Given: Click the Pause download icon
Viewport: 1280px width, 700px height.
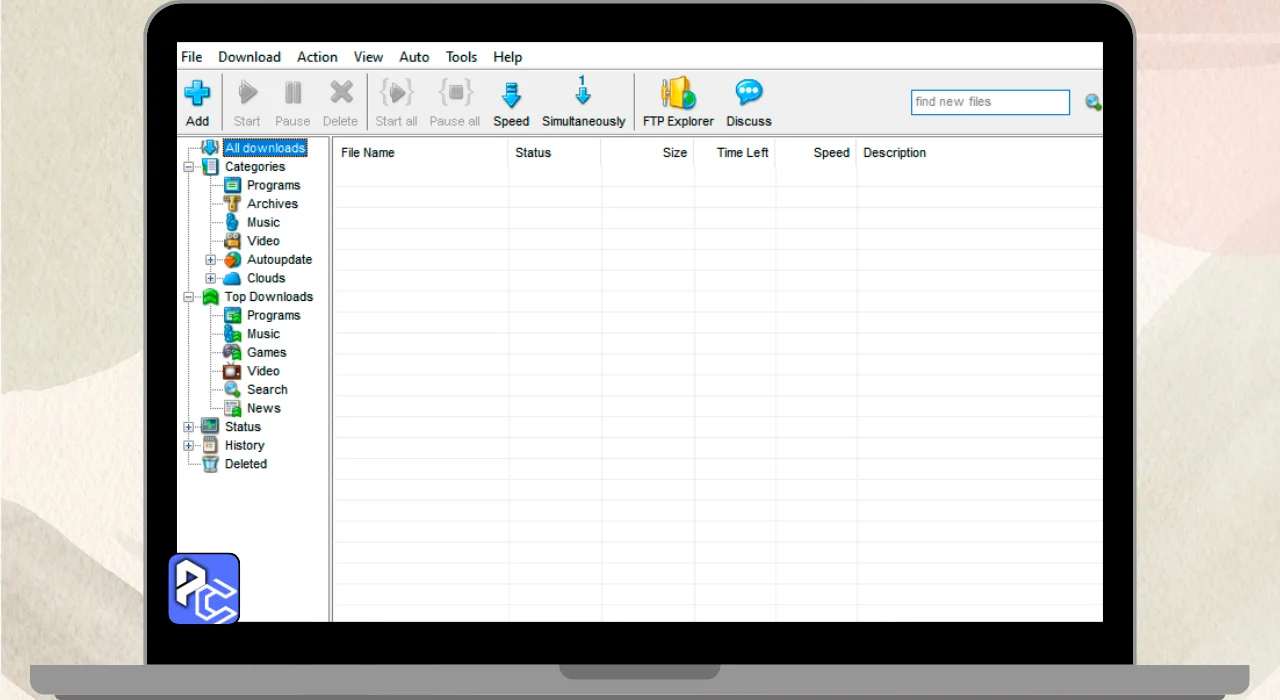Looking at the screenshot, I should [293, 93].
